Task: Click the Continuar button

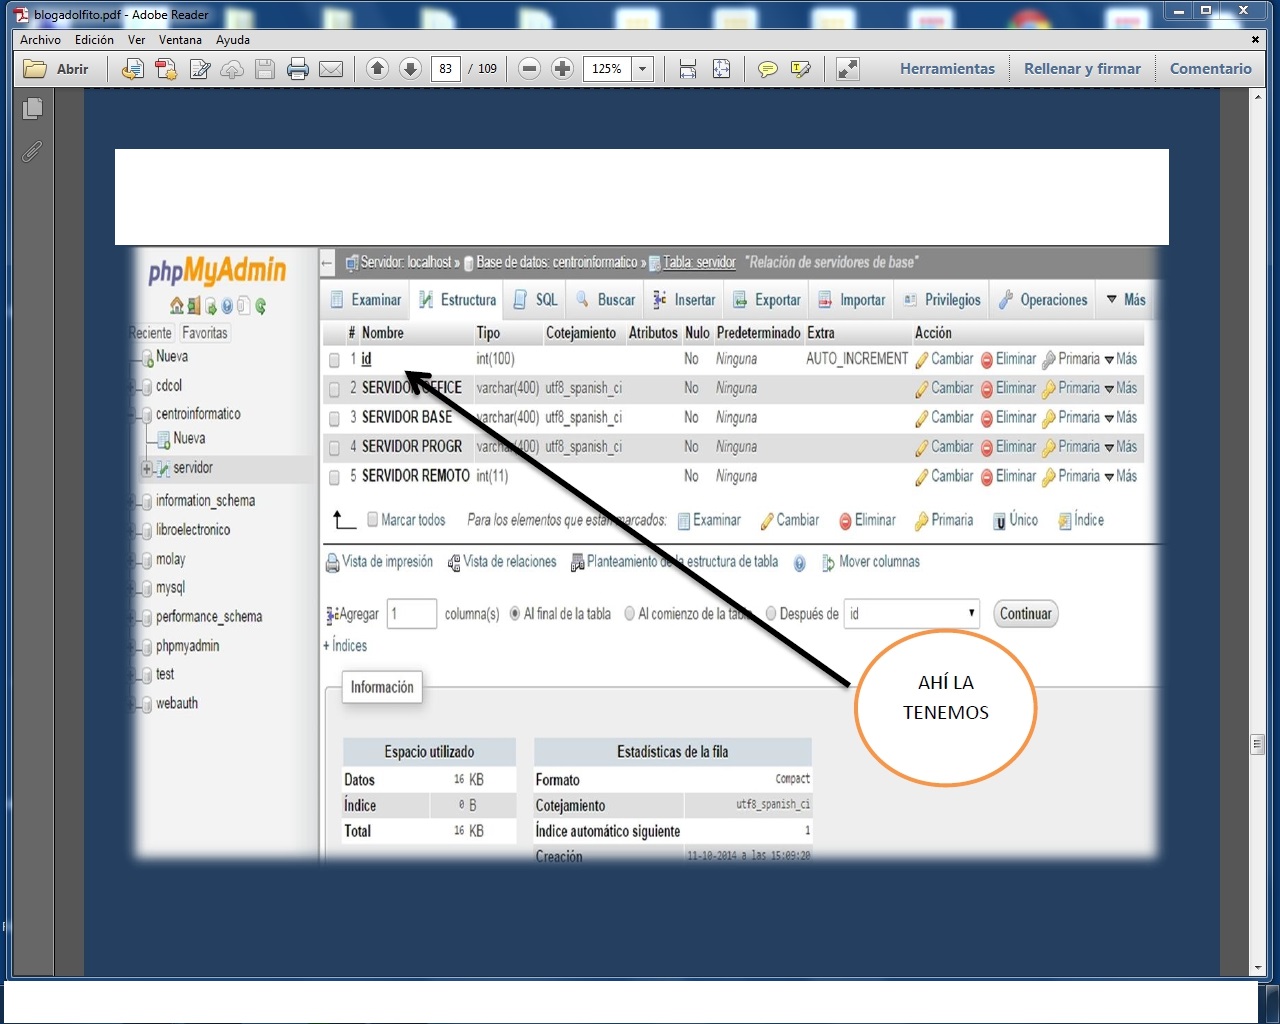Action: [1025, 614]
